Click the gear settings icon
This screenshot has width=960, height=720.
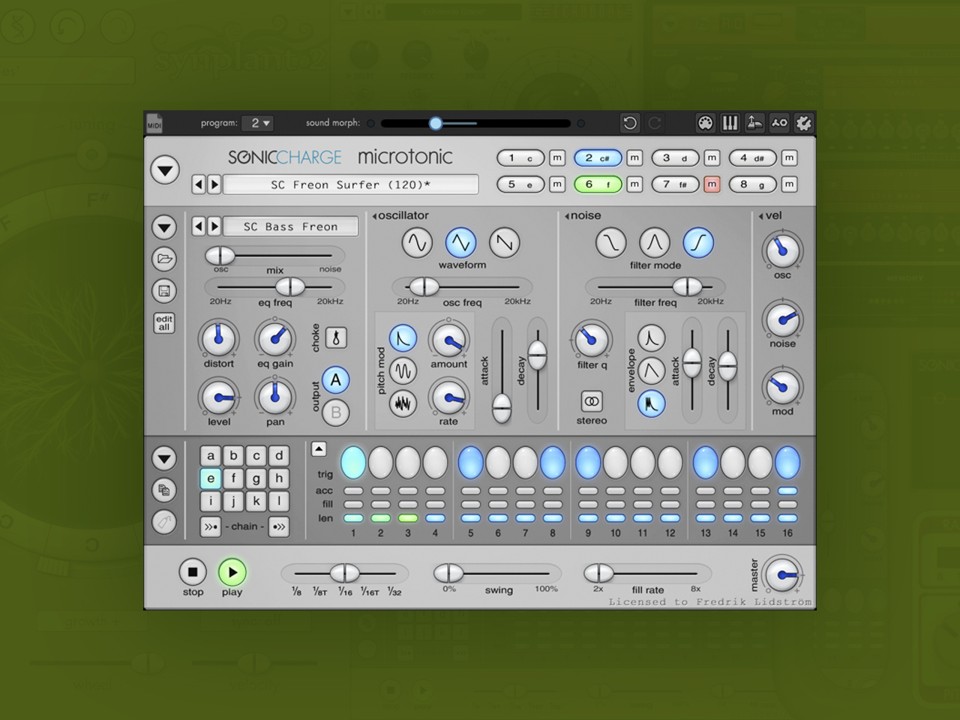[803, 123]
